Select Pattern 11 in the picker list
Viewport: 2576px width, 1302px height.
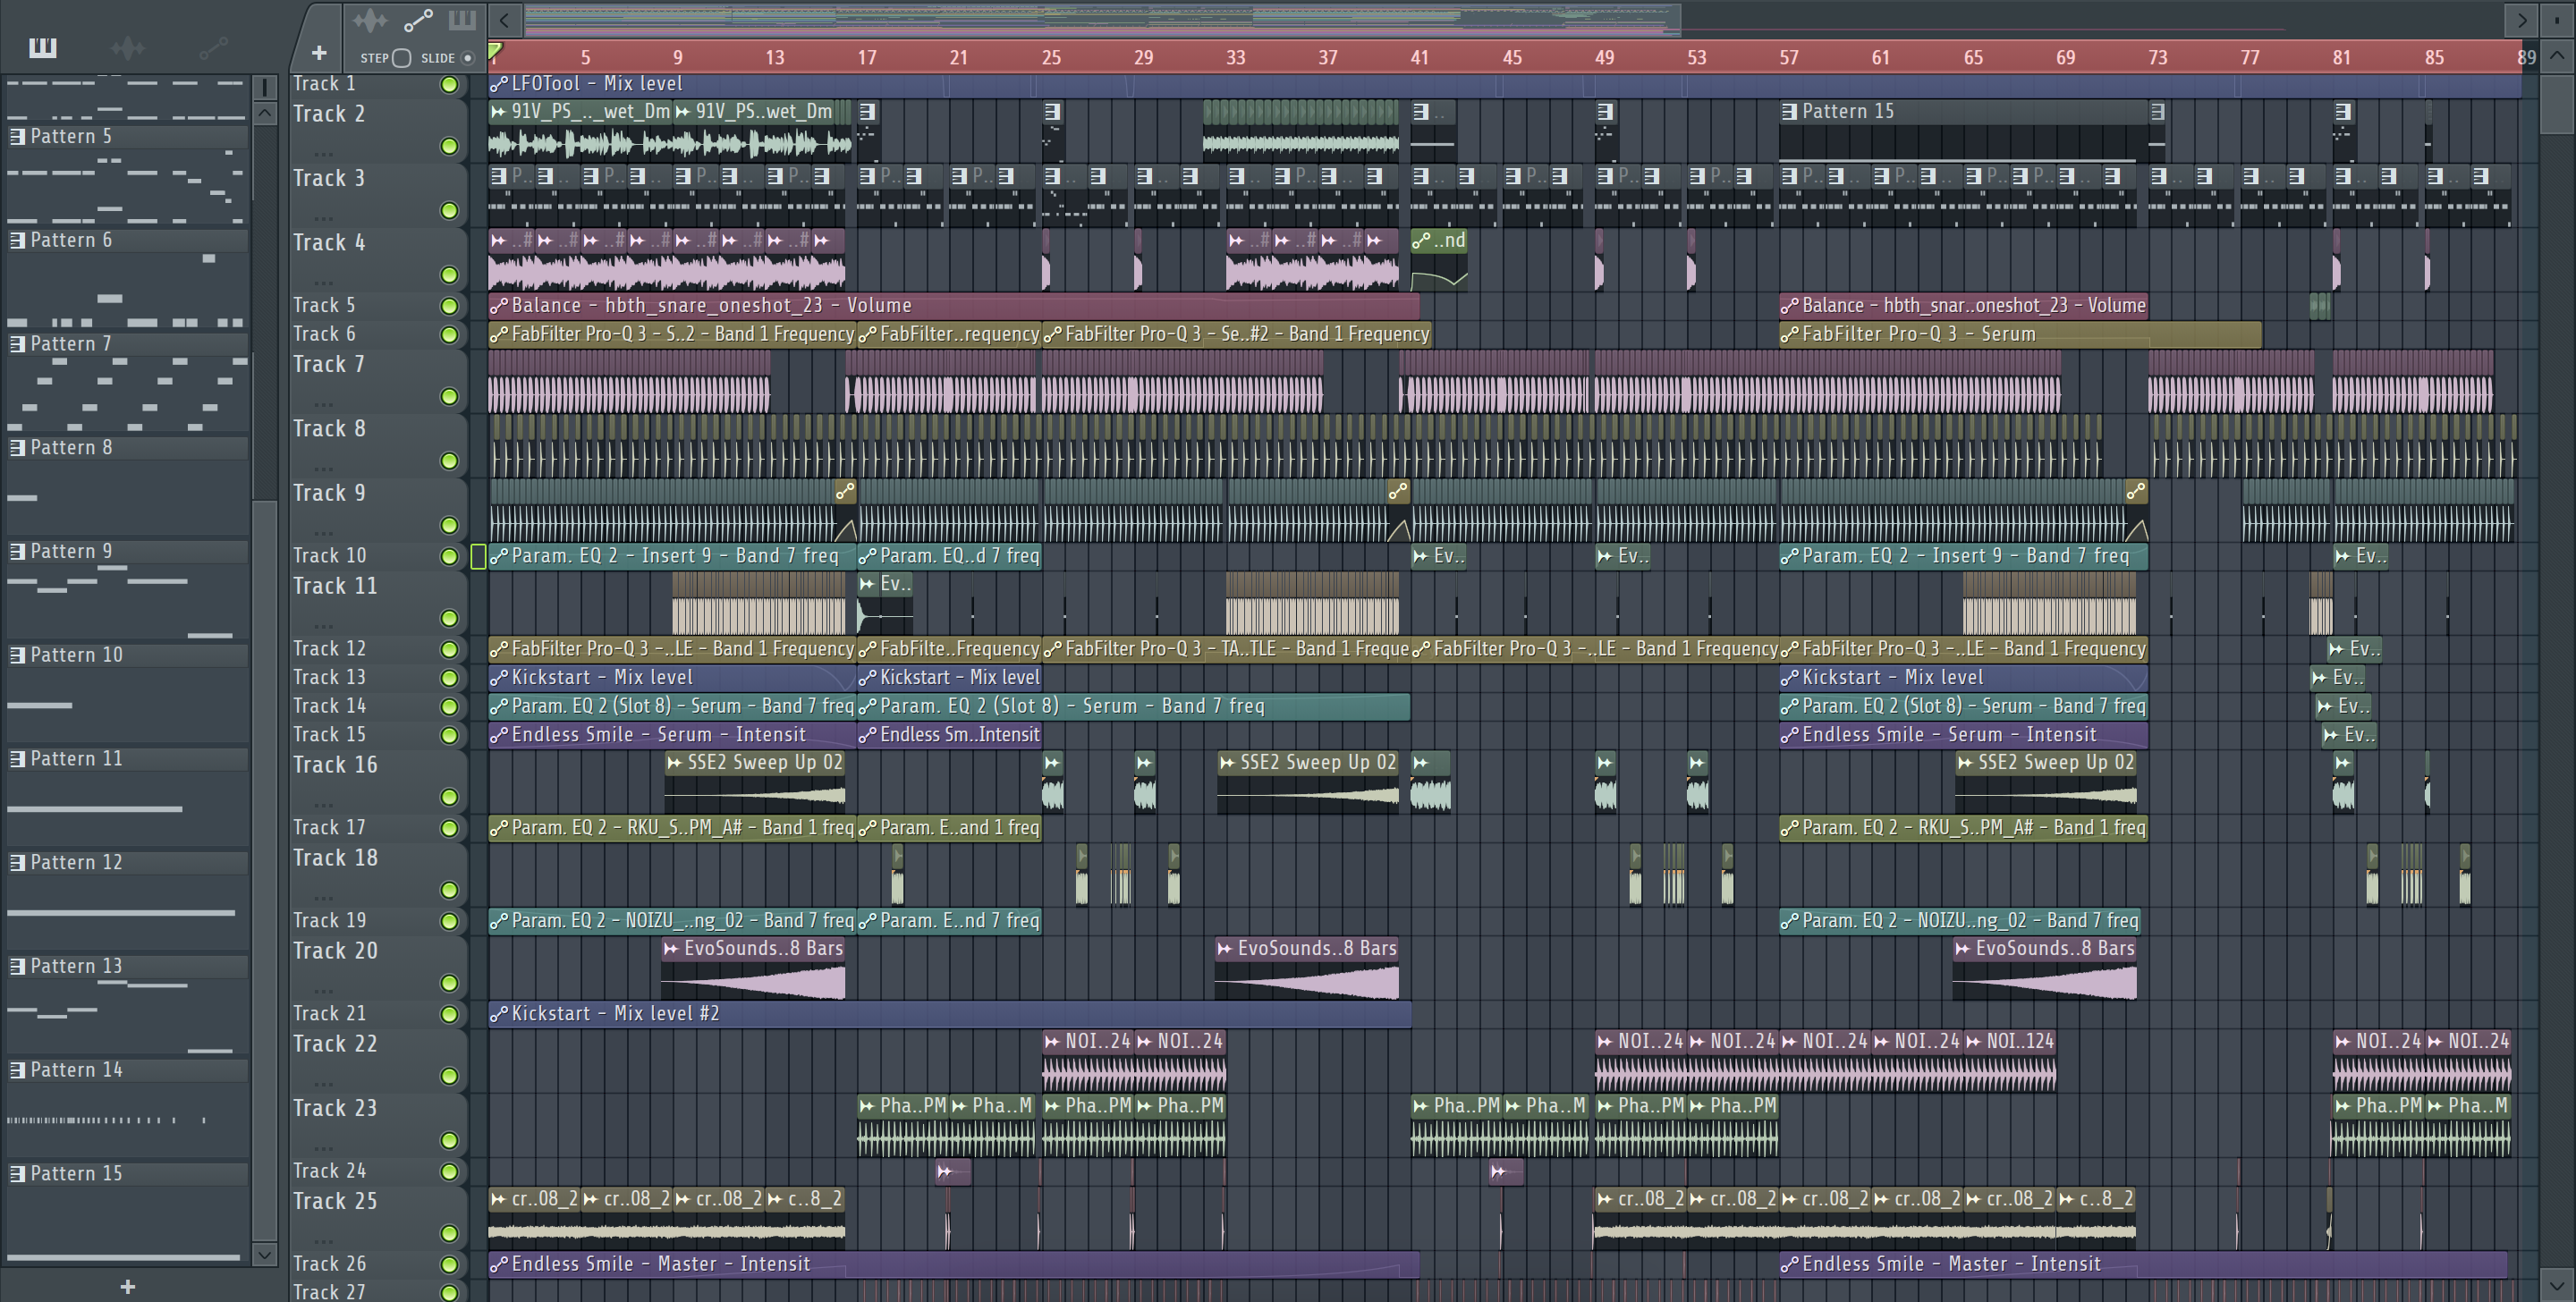127,759
